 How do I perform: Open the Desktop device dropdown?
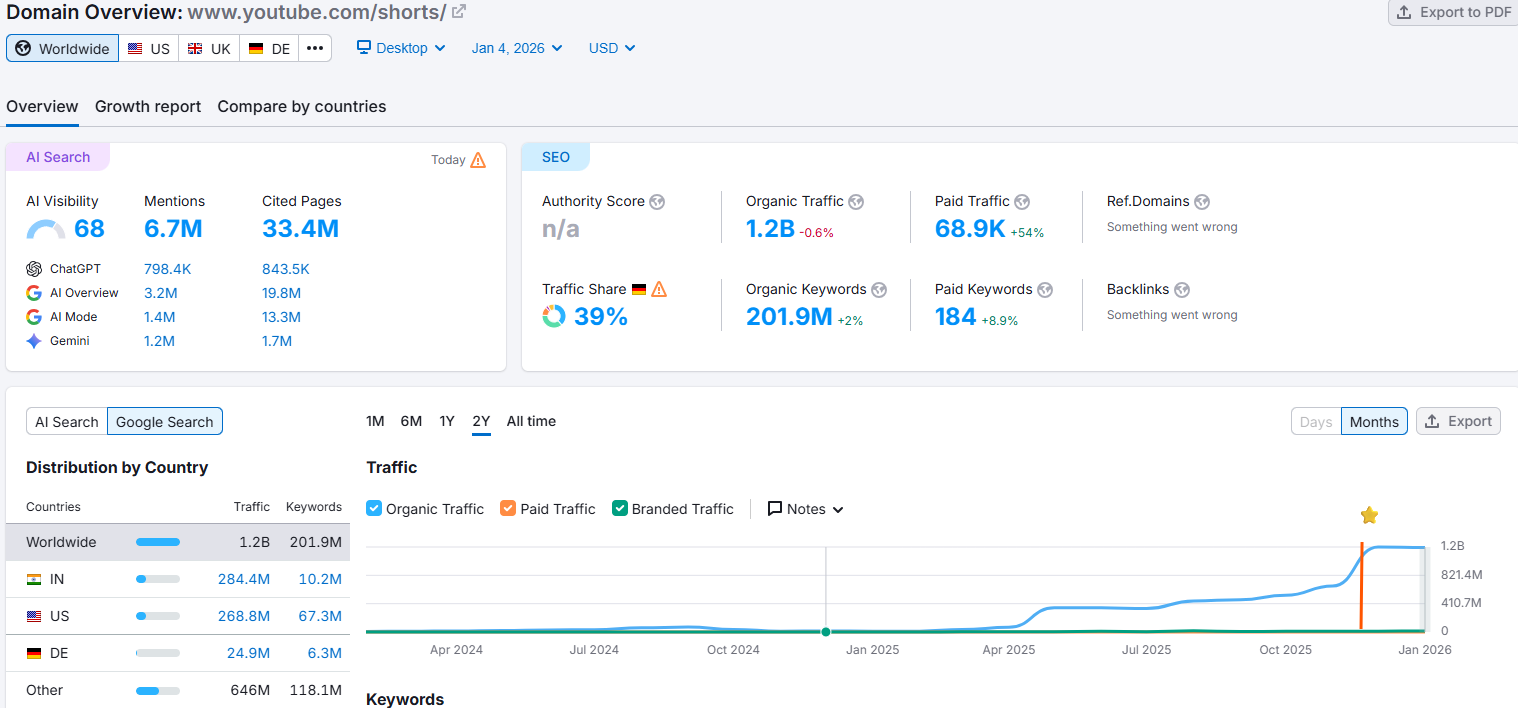pyautogui.click(x=400, y=47)
